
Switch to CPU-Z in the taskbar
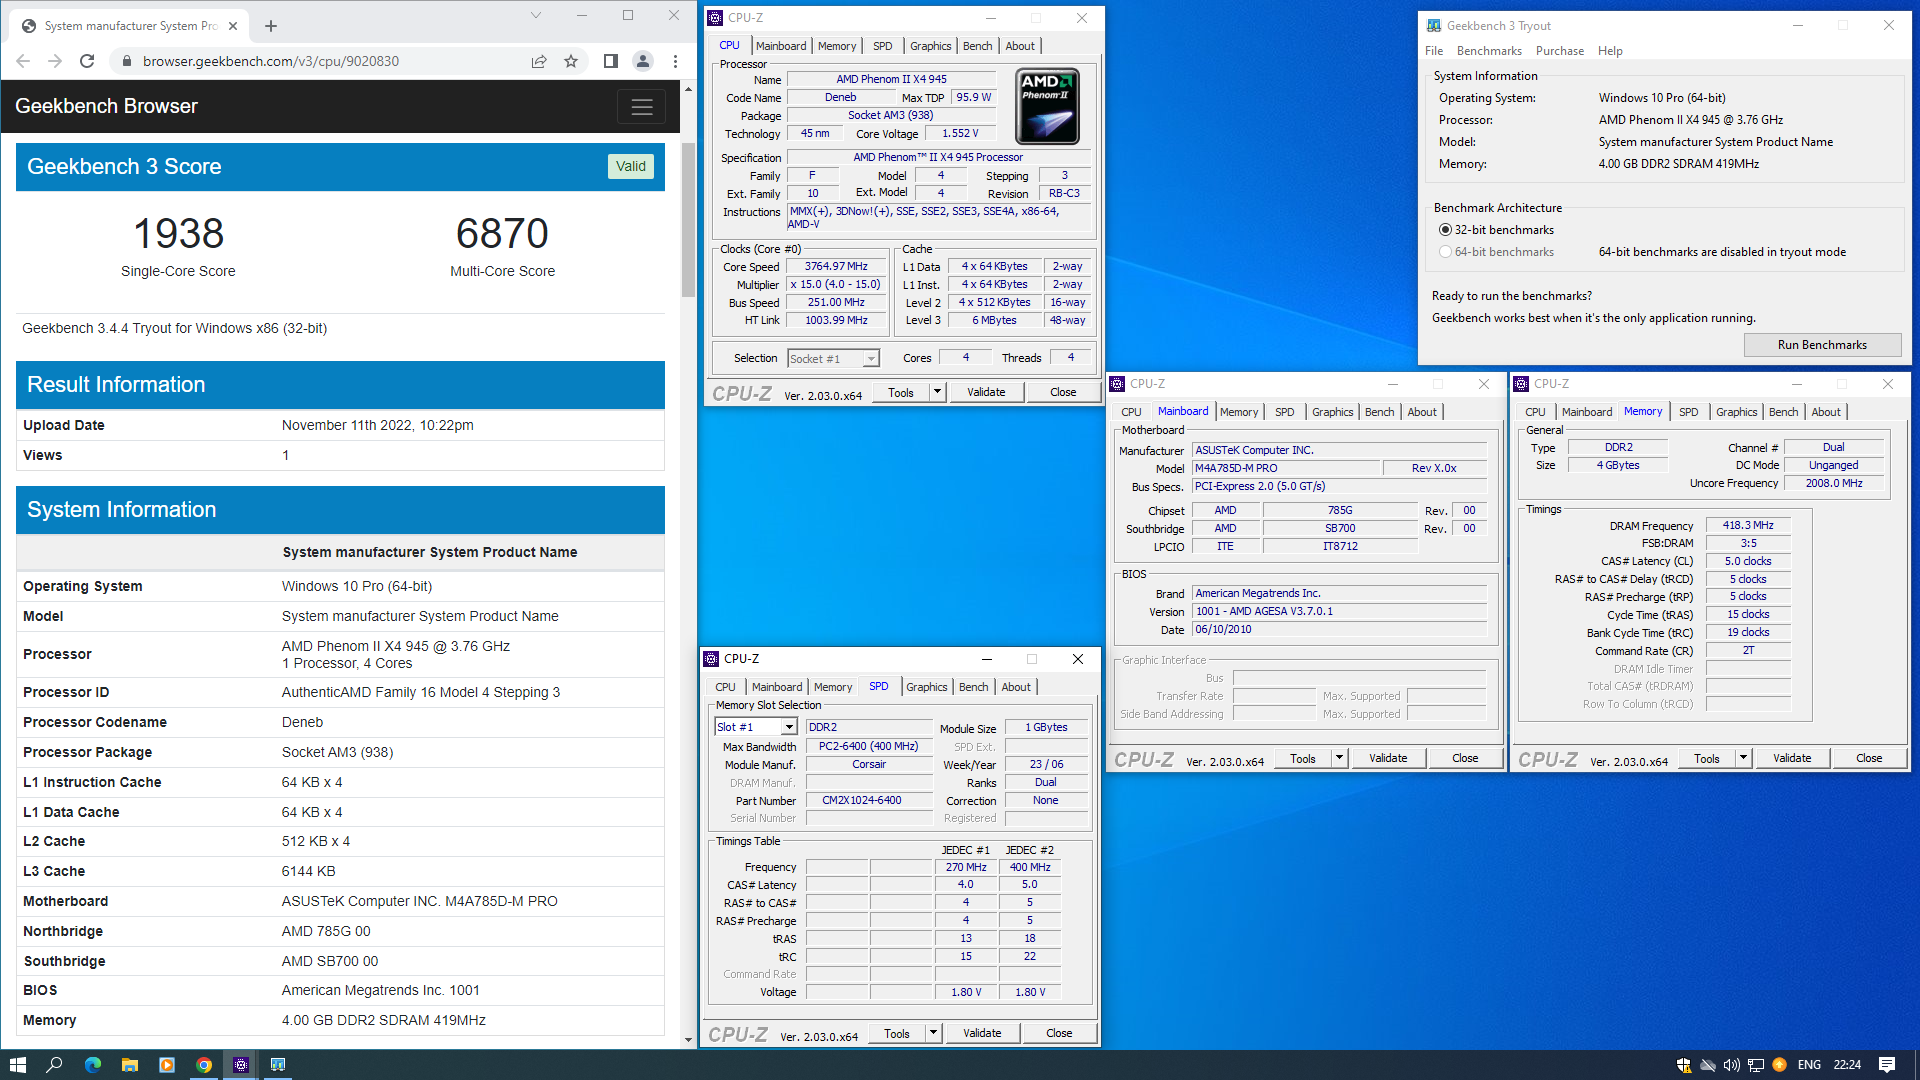click(241, 1065)
